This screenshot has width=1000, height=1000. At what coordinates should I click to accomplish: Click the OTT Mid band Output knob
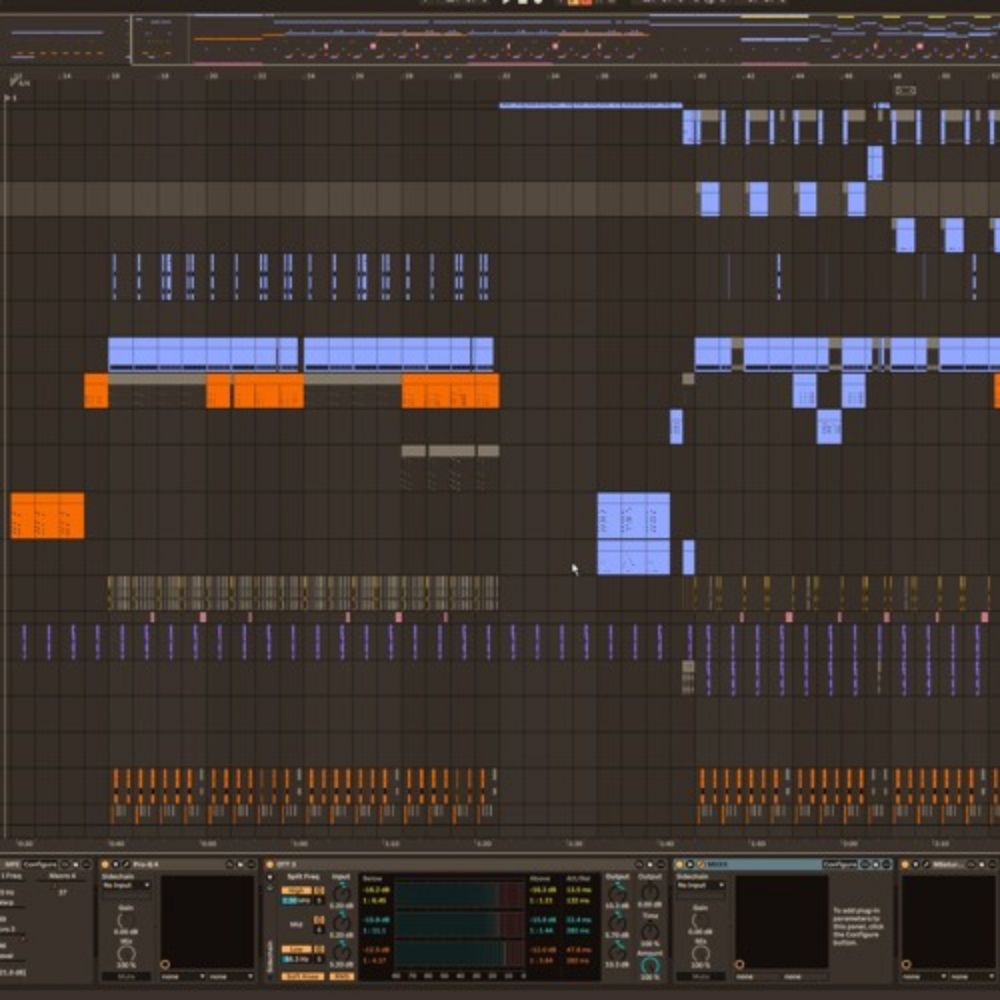point(617,923)
